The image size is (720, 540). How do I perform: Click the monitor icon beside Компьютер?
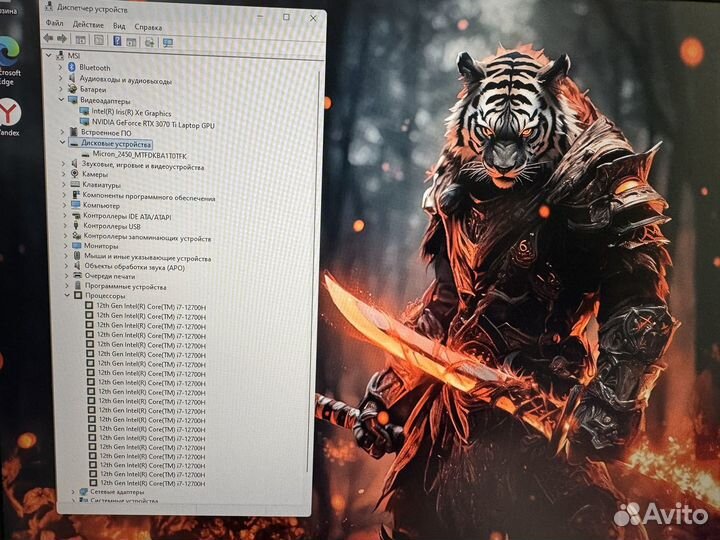pos(76,205)
